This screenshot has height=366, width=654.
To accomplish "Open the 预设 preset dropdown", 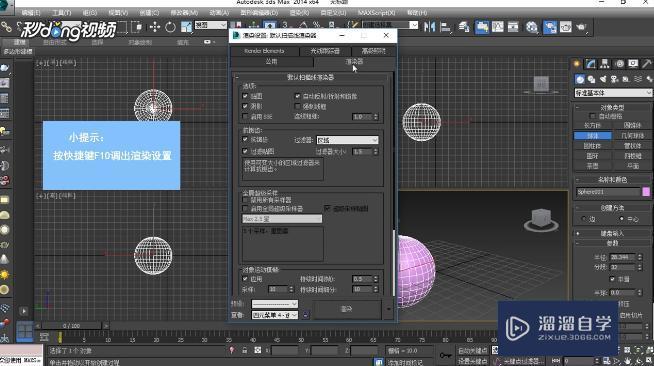I will click(274, 304).
